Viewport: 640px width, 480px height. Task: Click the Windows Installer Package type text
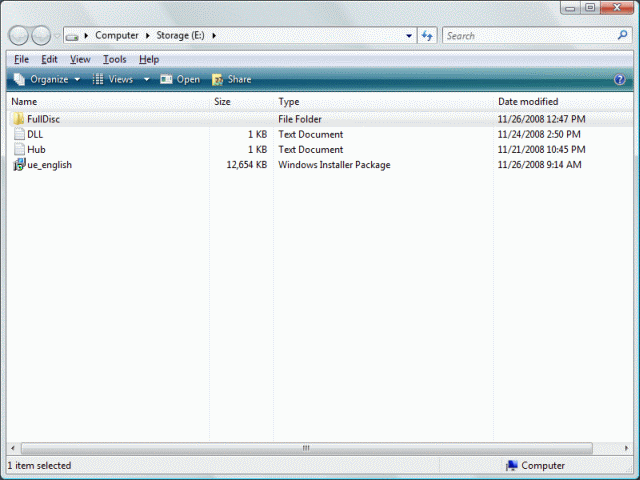pos(334,165)
